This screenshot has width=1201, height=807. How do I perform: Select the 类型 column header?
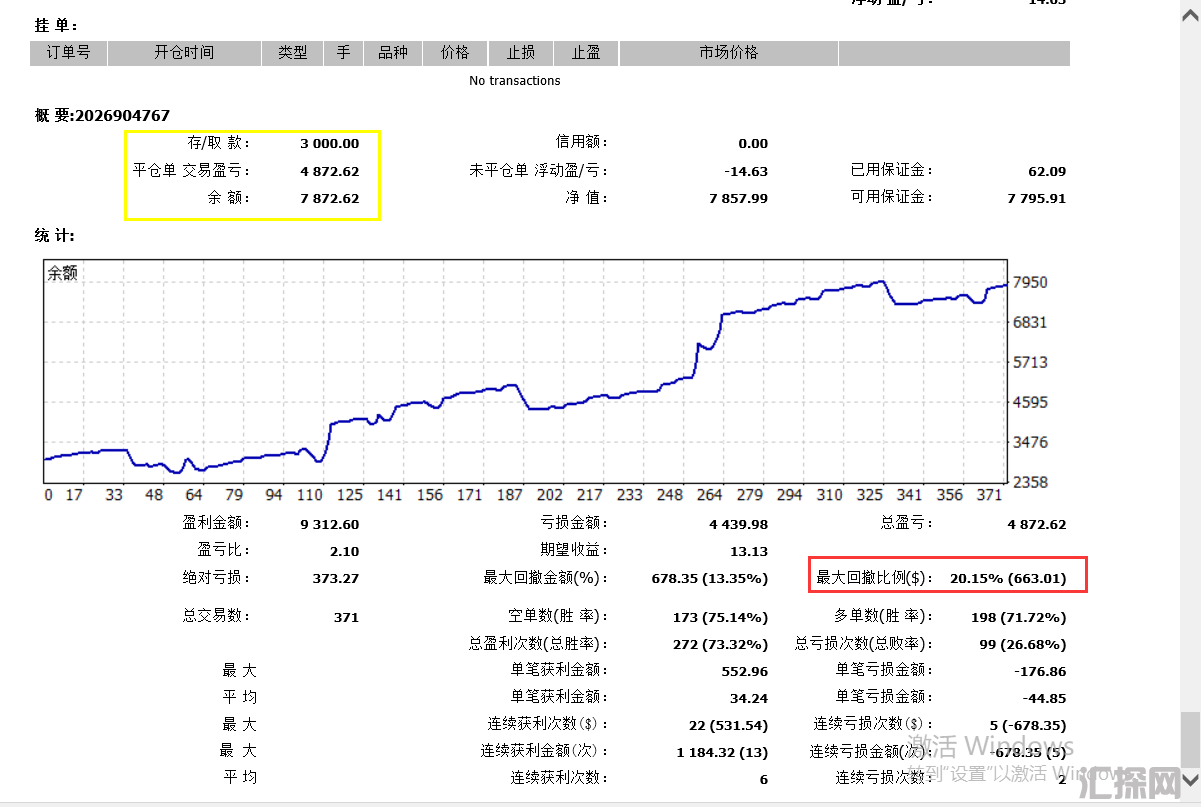tap(292, 53)
